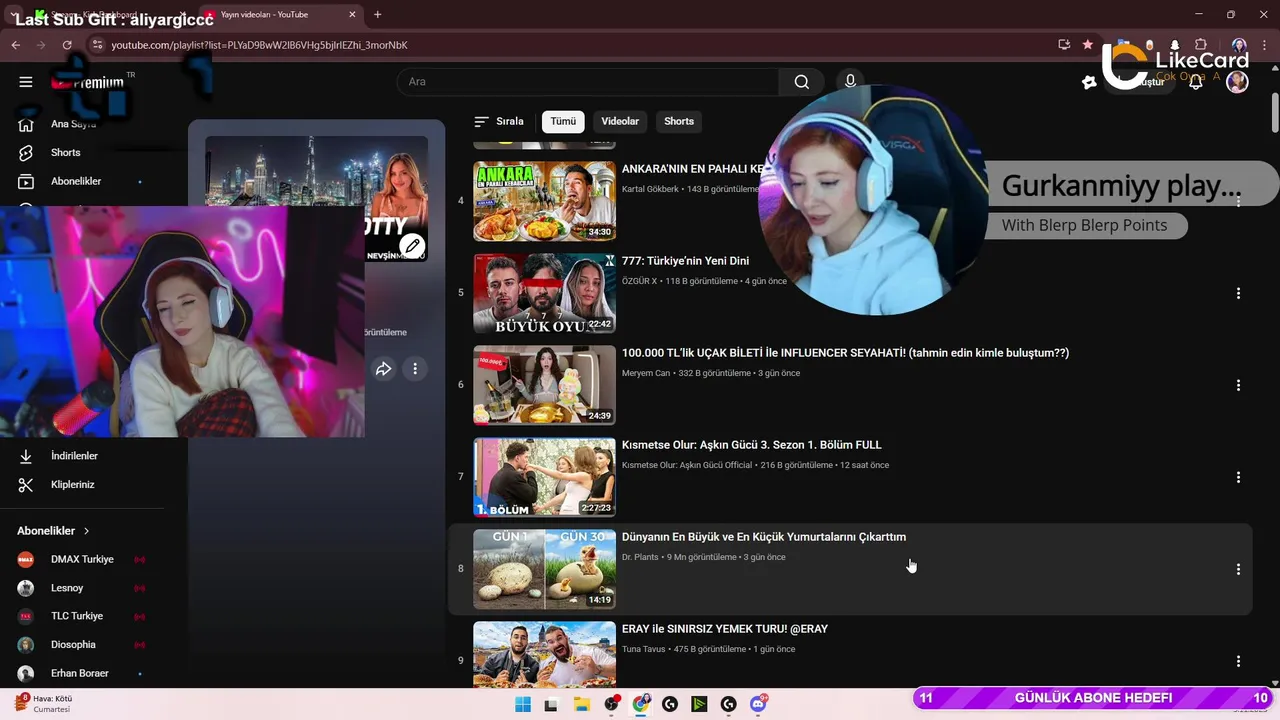Select the Videolar filter chip
1280x720 pixels.
(620, 121)
